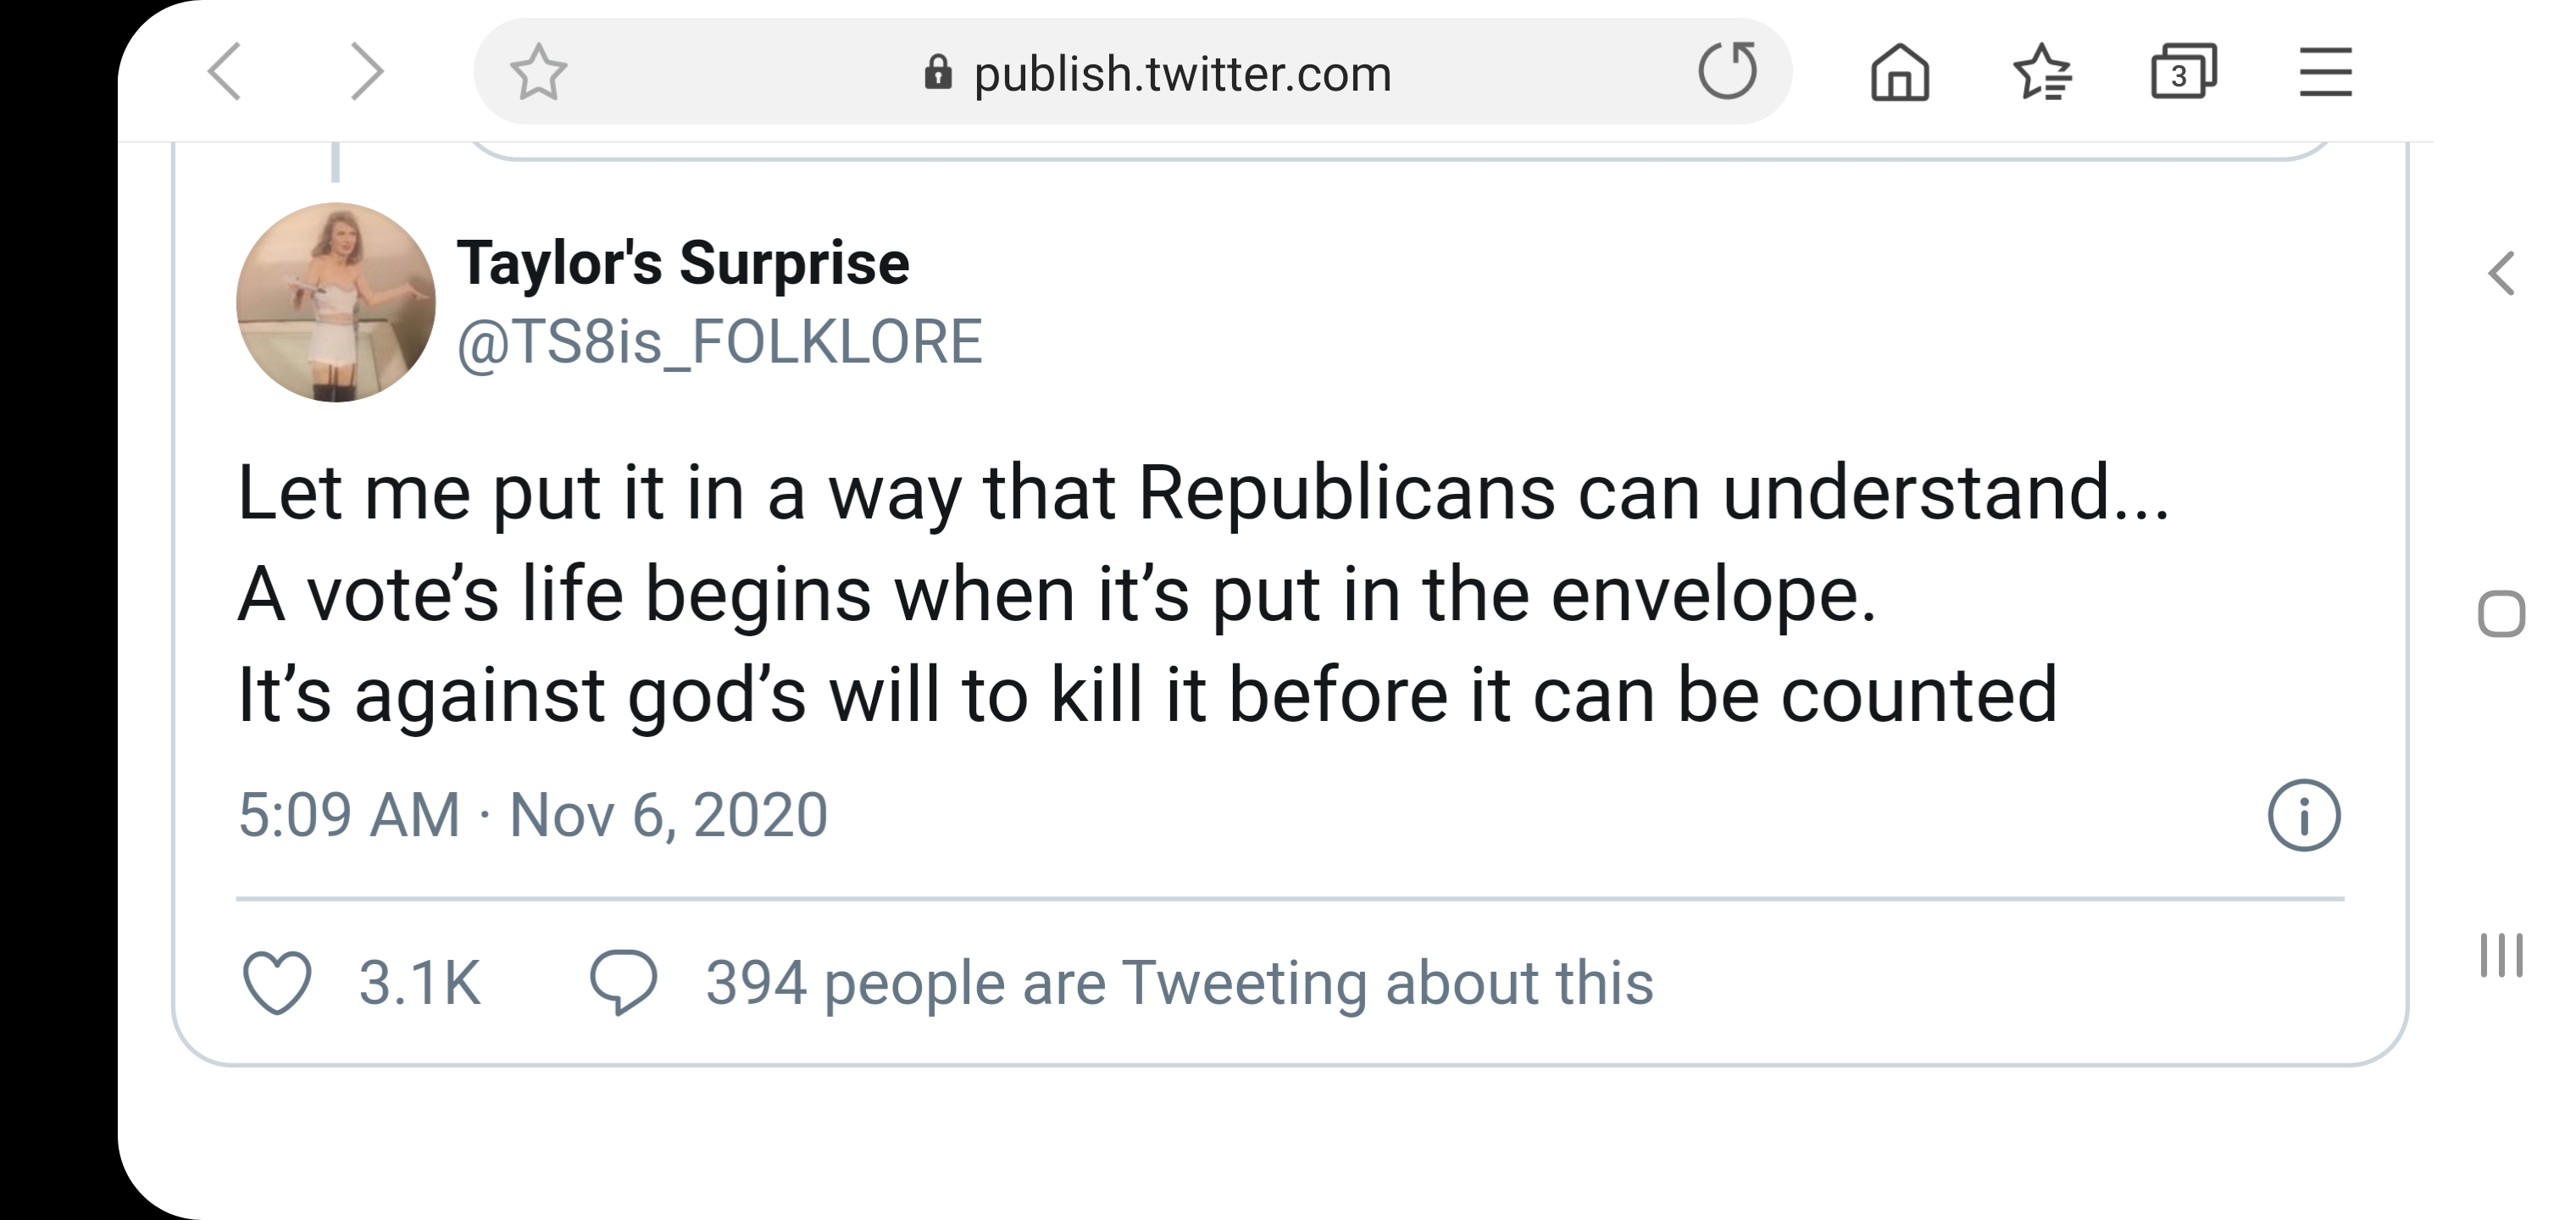
Task: Open Android recent apps button
Action: pos(2501,955)
